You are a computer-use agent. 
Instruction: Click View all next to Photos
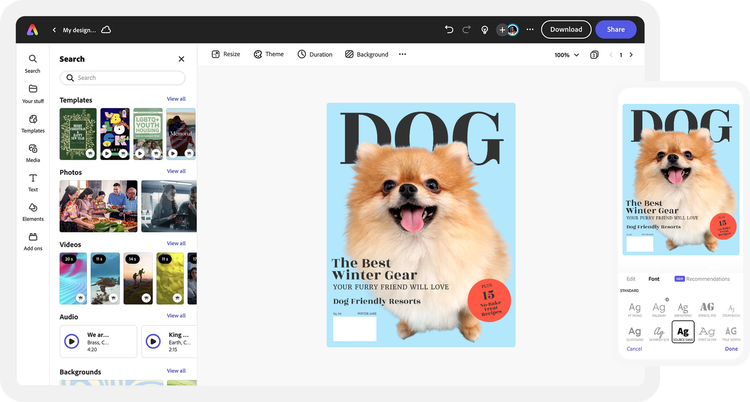pyautogui.click(x=176, y=171)
